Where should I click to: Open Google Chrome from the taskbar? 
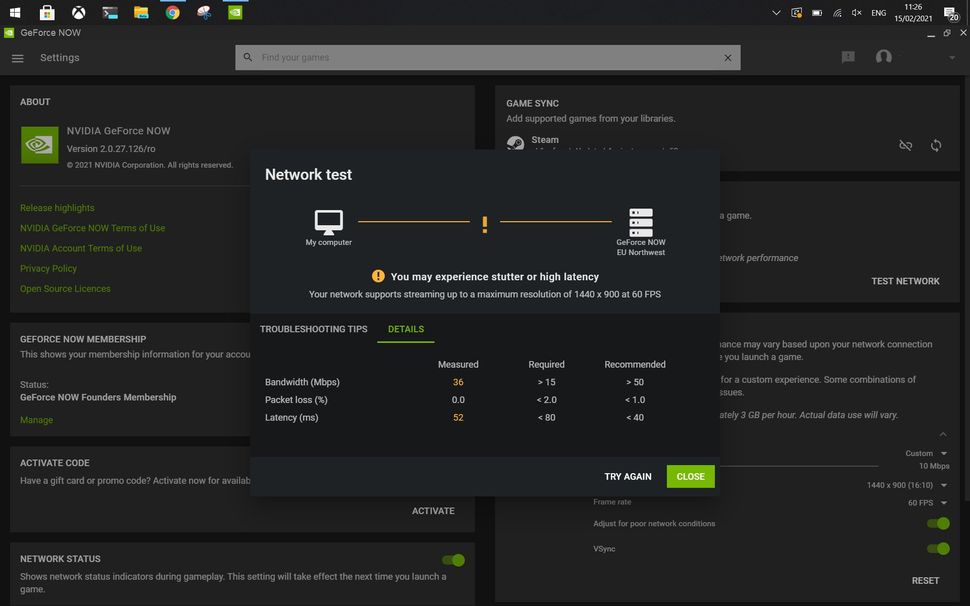click(172, 12)
